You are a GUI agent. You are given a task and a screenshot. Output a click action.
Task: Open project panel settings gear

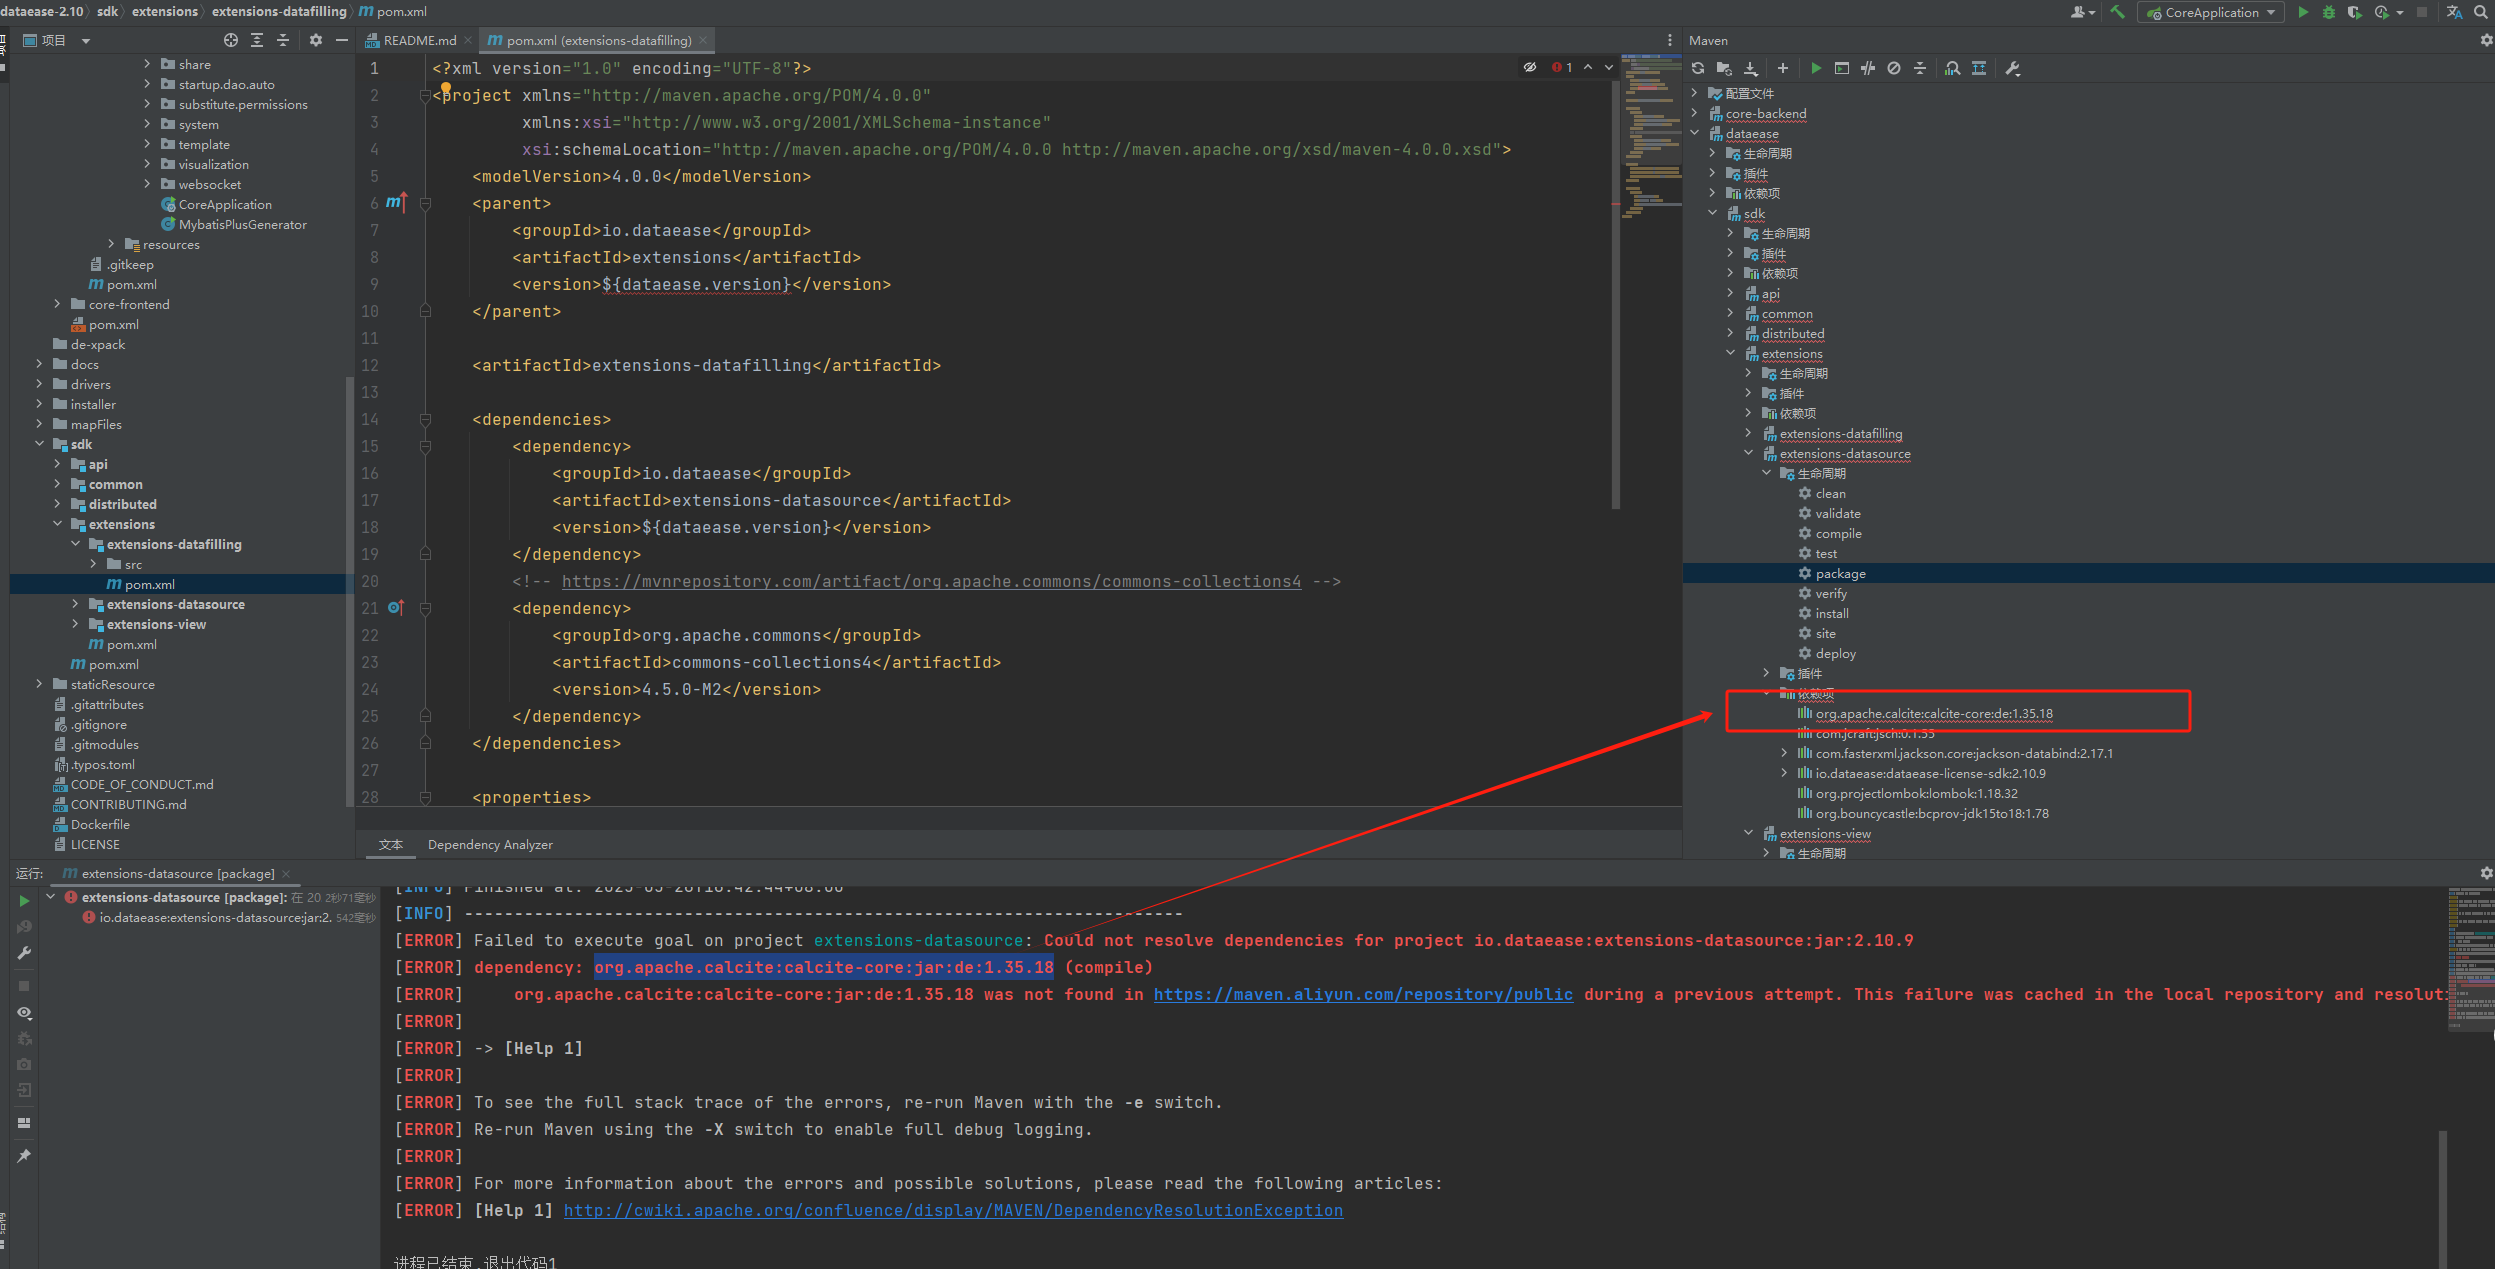[x=316, y=40]
